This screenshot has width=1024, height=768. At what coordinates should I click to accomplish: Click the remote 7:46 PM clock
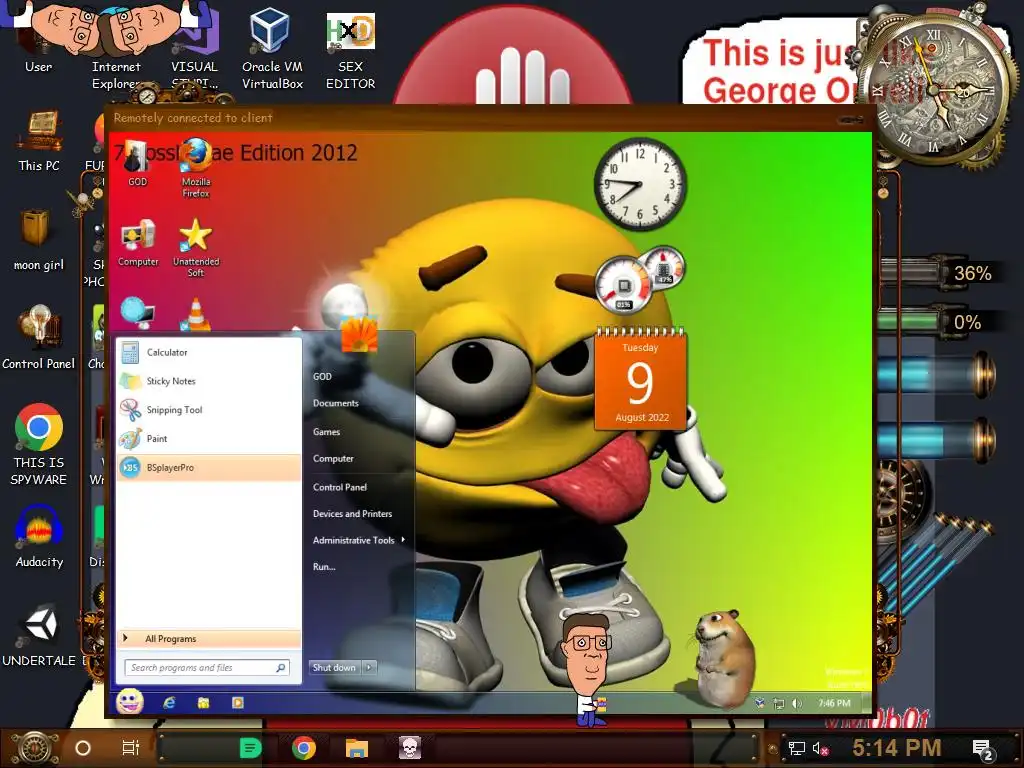click(x=835, y=703)
